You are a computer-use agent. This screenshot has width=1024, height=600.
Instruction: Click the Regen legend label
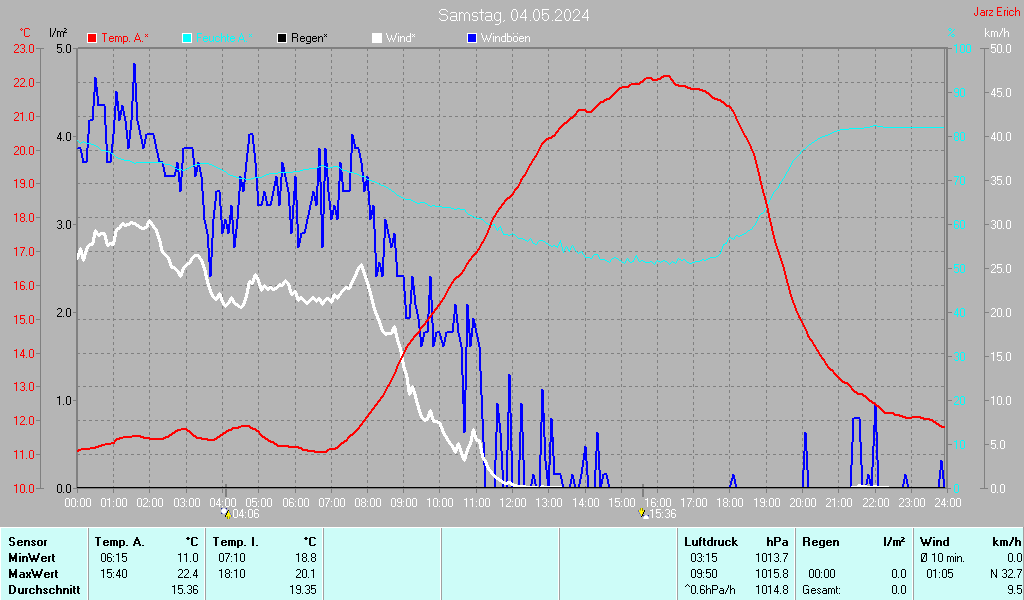pos(309,38)
